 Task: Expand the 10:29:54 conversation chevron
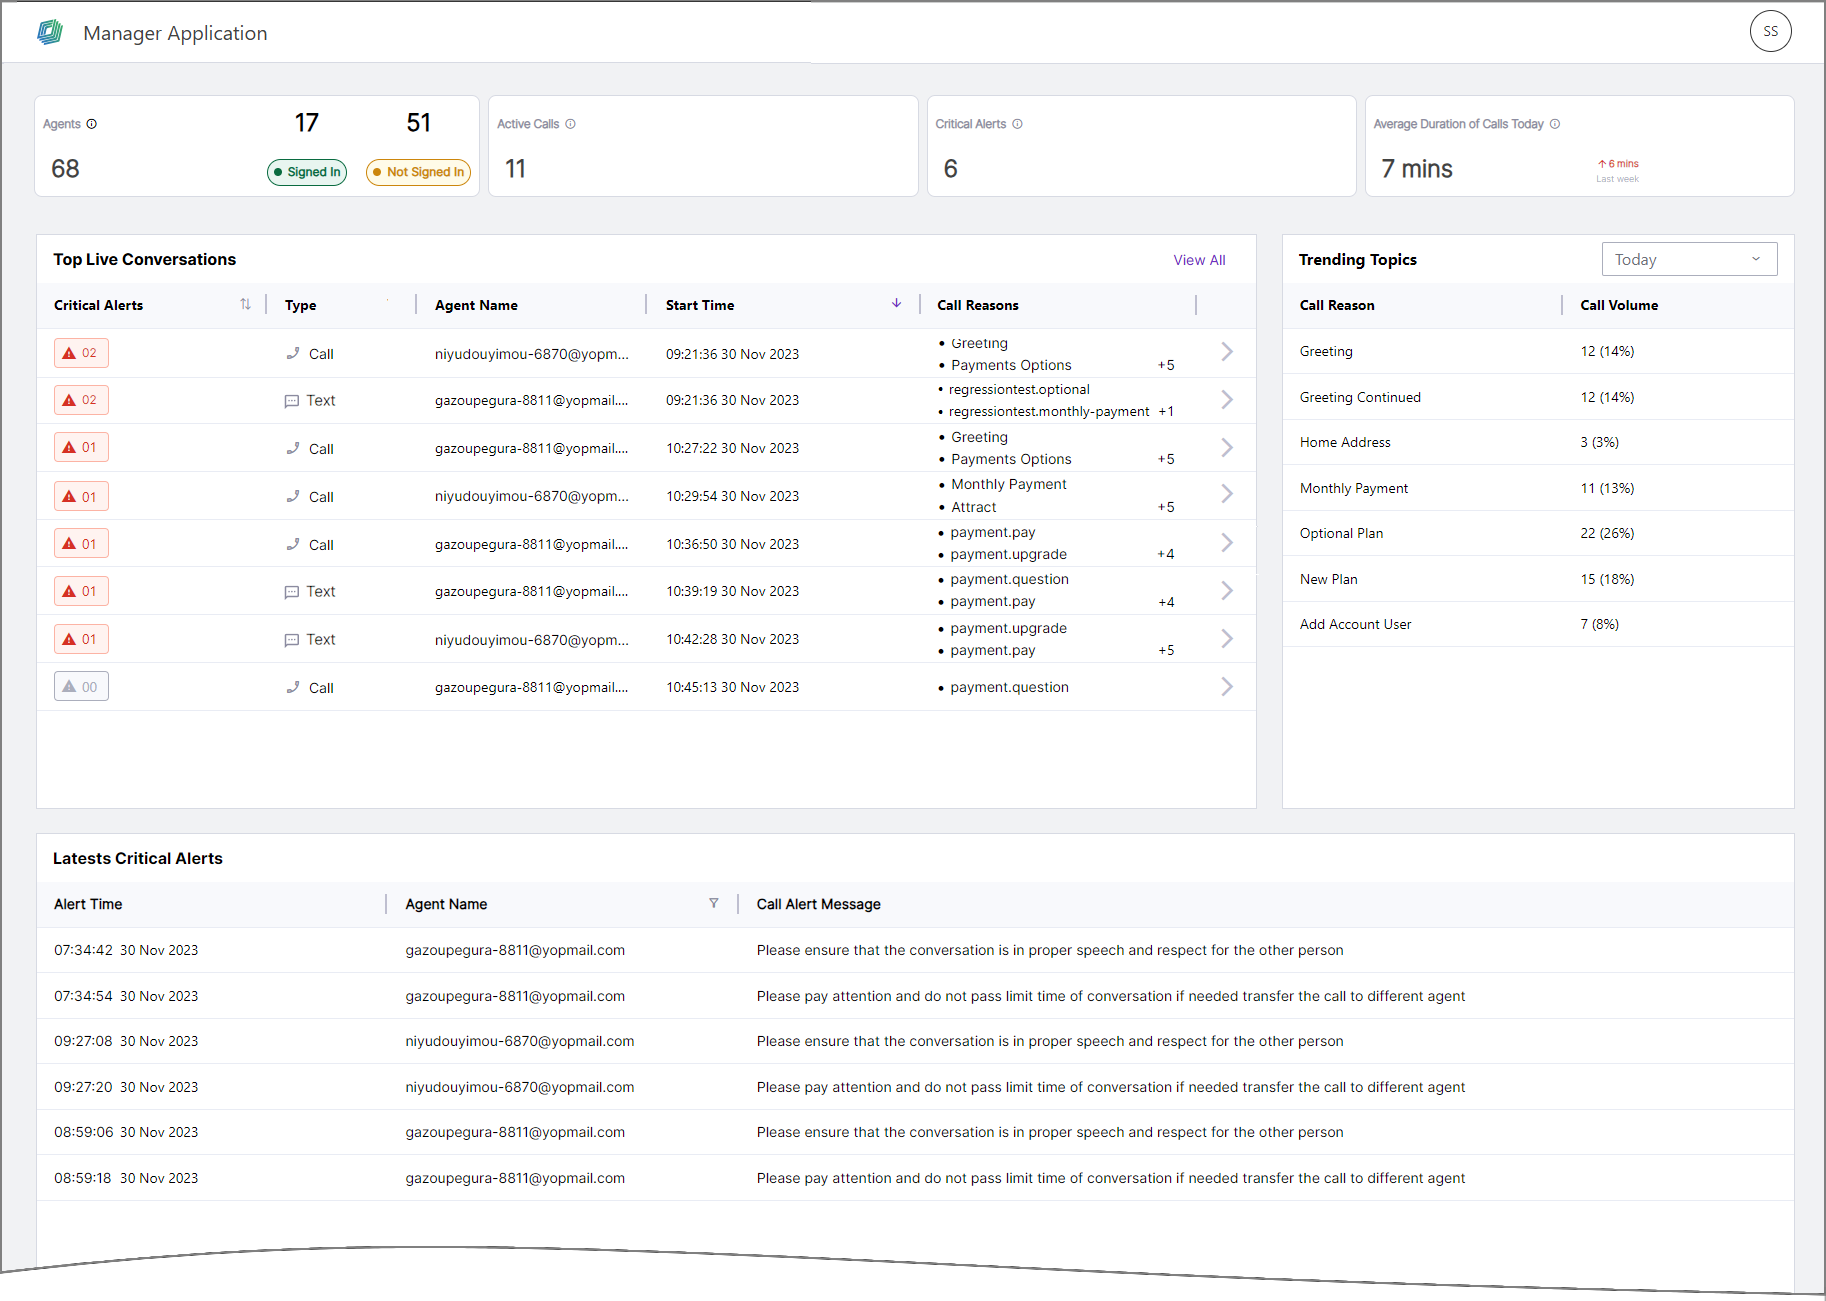pos(1227,494)
